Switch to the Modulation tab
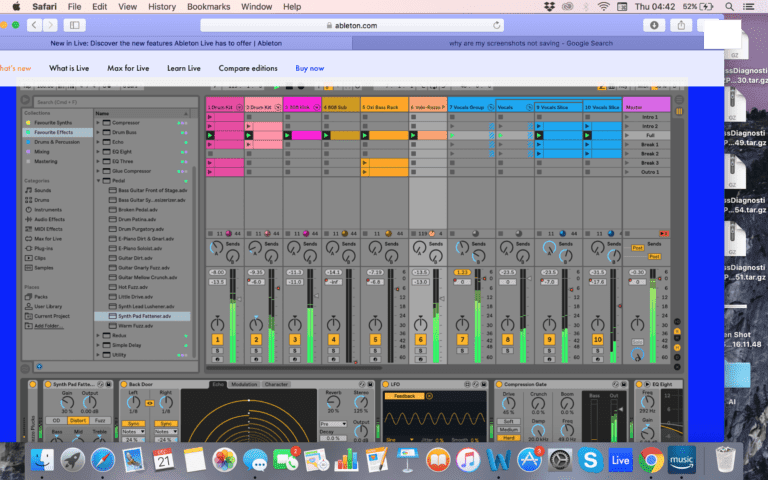 [x=244, y=384]
